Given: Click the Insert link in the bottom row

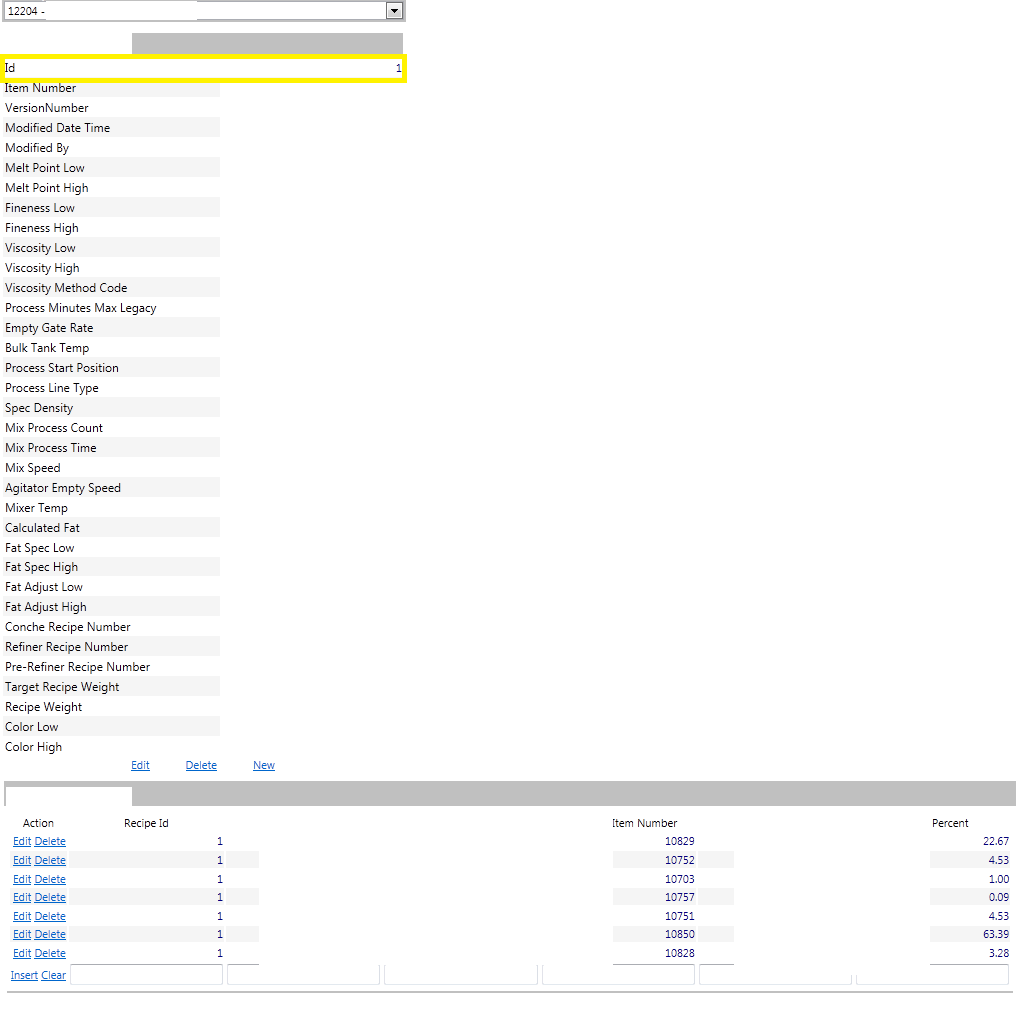Looking at the screenshot, I should tap(24, 975).
